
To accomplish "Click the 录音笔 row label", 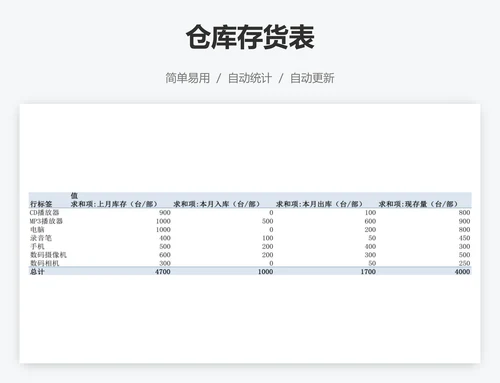I will click(x=41, y=238).
